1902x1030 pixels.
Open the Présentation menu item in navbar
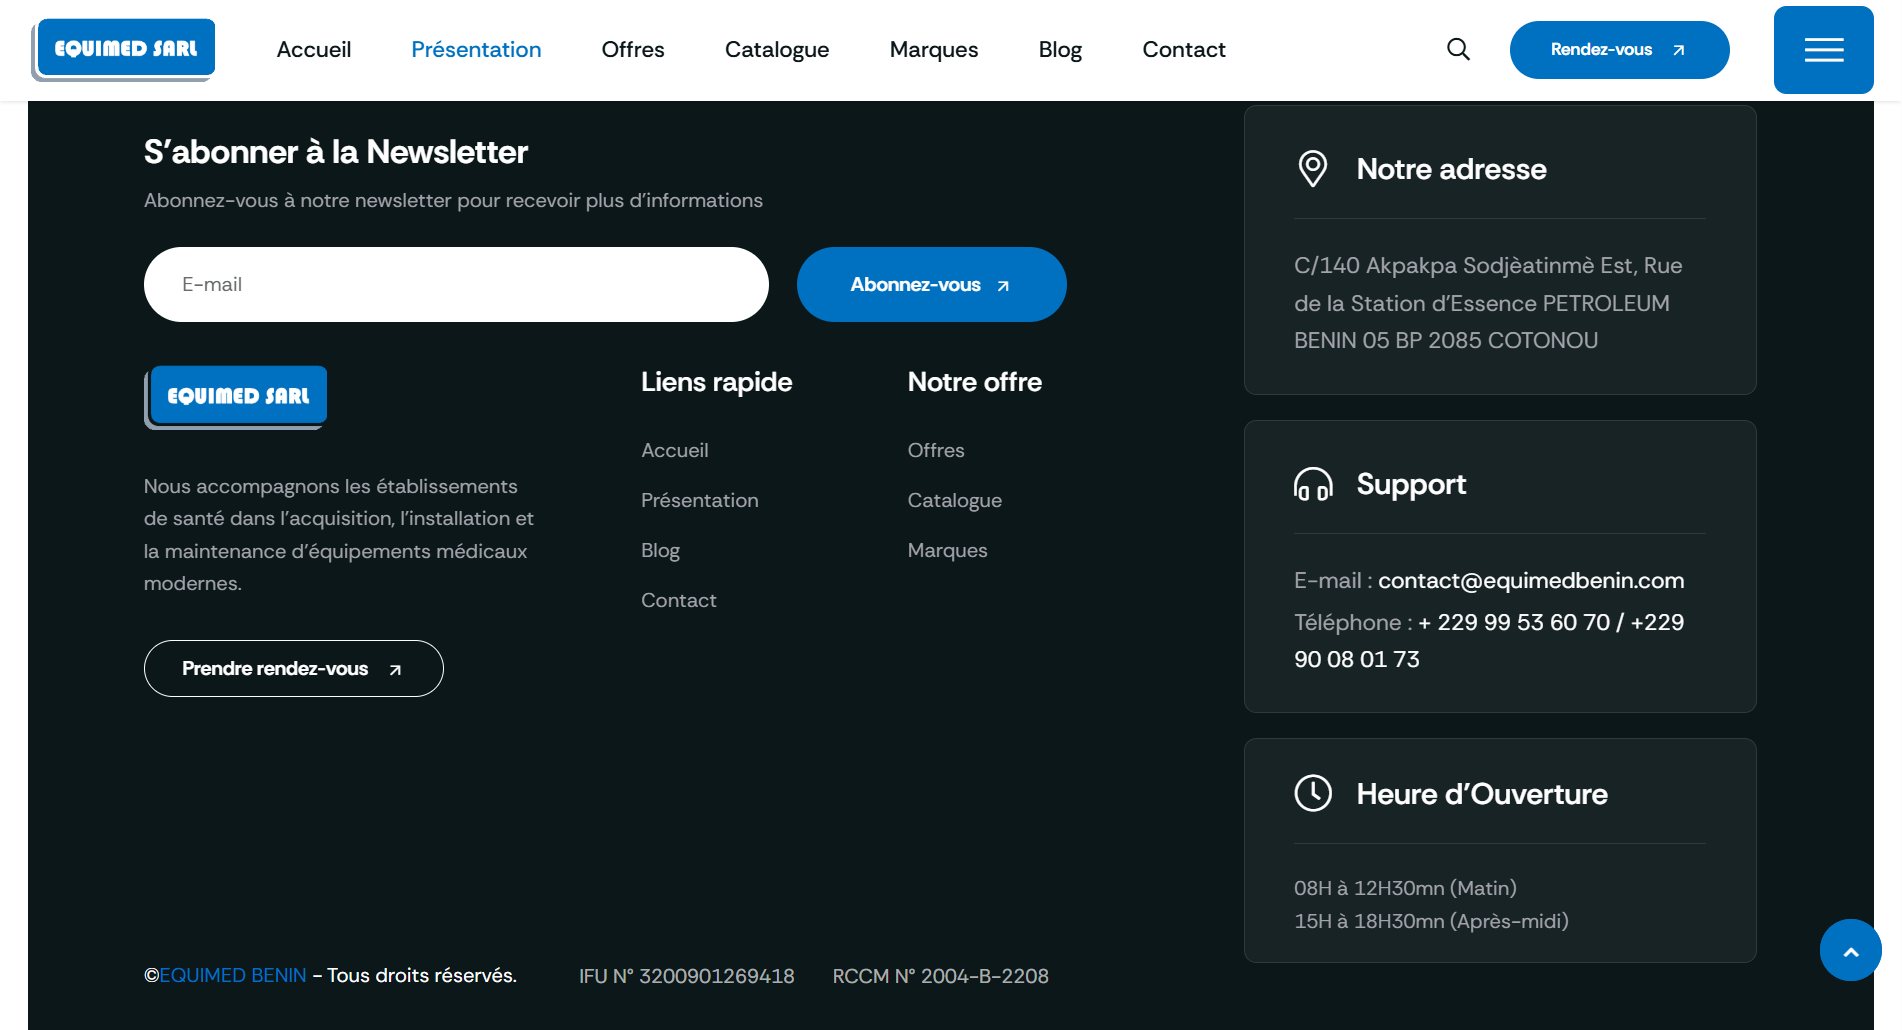click(x=476, y=49)
